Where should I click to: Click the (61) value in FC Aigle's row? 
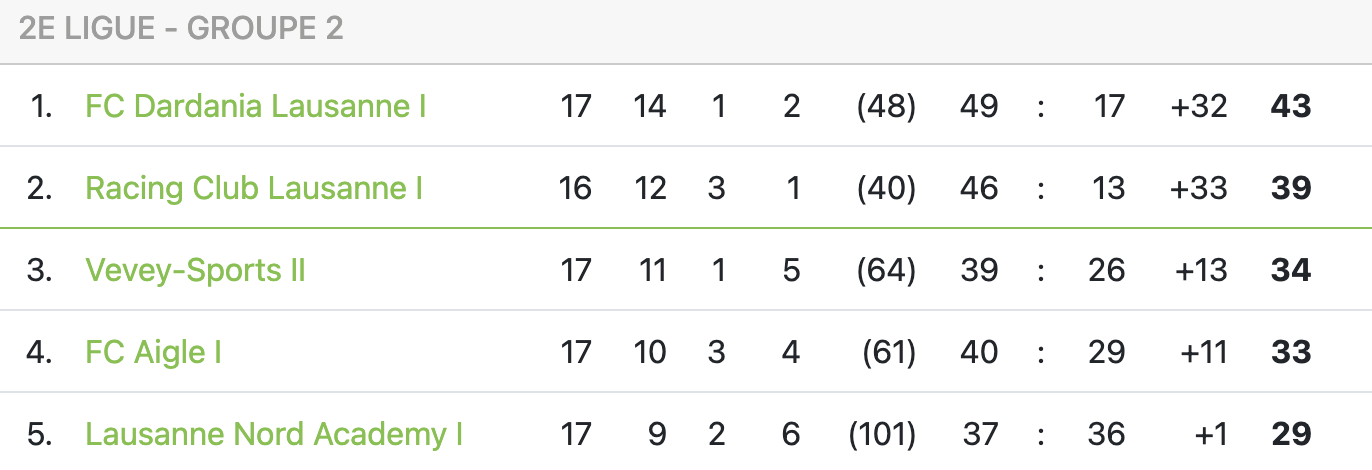tap(888, 352)
